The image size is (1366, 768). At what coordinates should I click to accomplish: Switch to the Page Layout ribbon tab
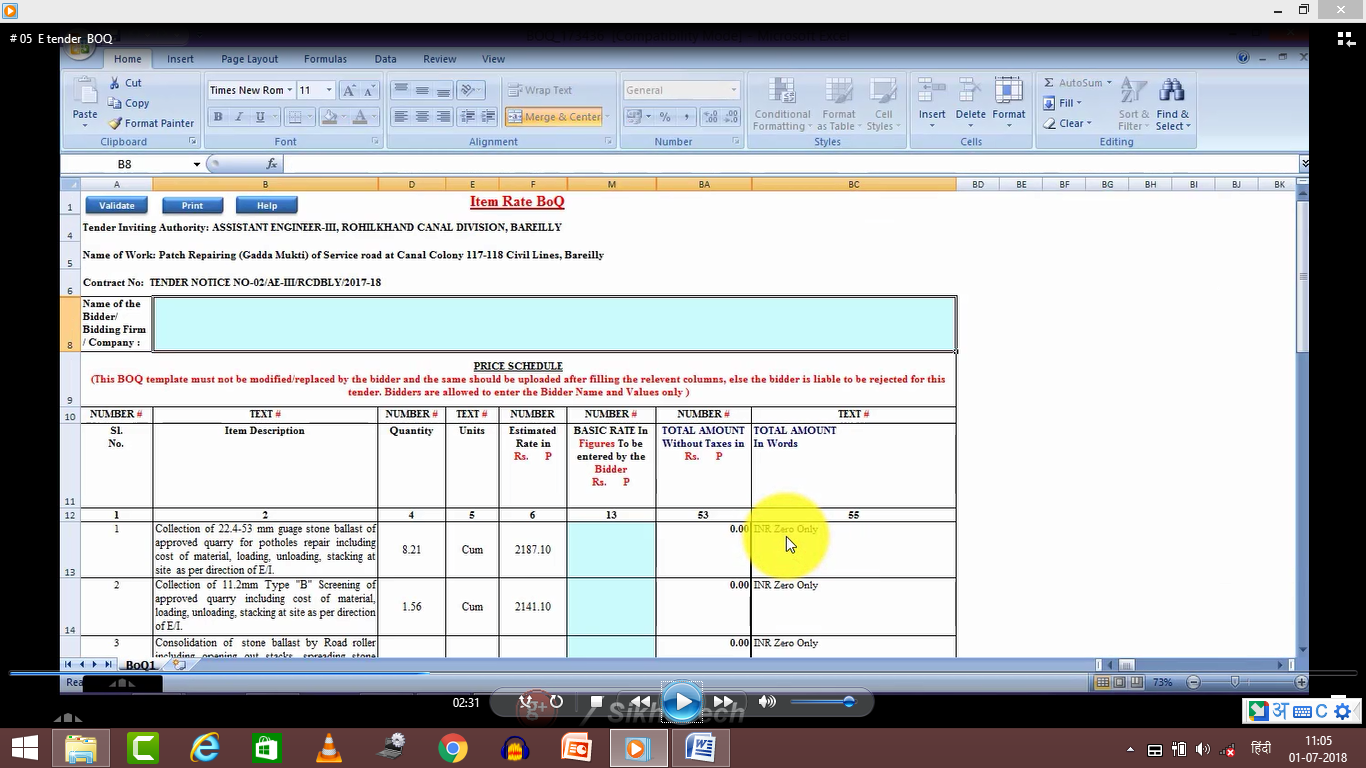[x=250, y=59]
